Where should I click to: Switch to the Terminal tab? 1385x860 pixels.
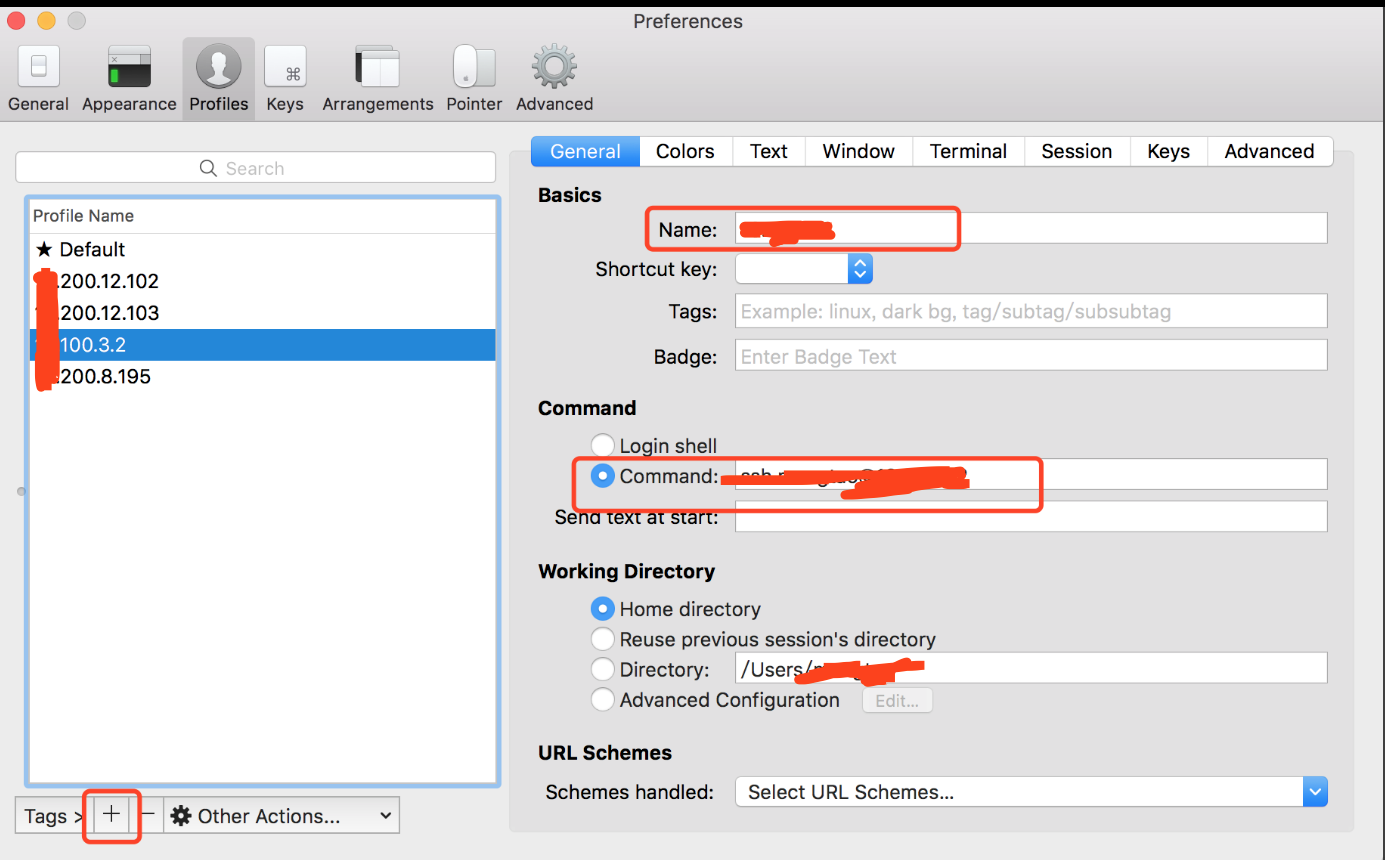[x=967, y=151]
